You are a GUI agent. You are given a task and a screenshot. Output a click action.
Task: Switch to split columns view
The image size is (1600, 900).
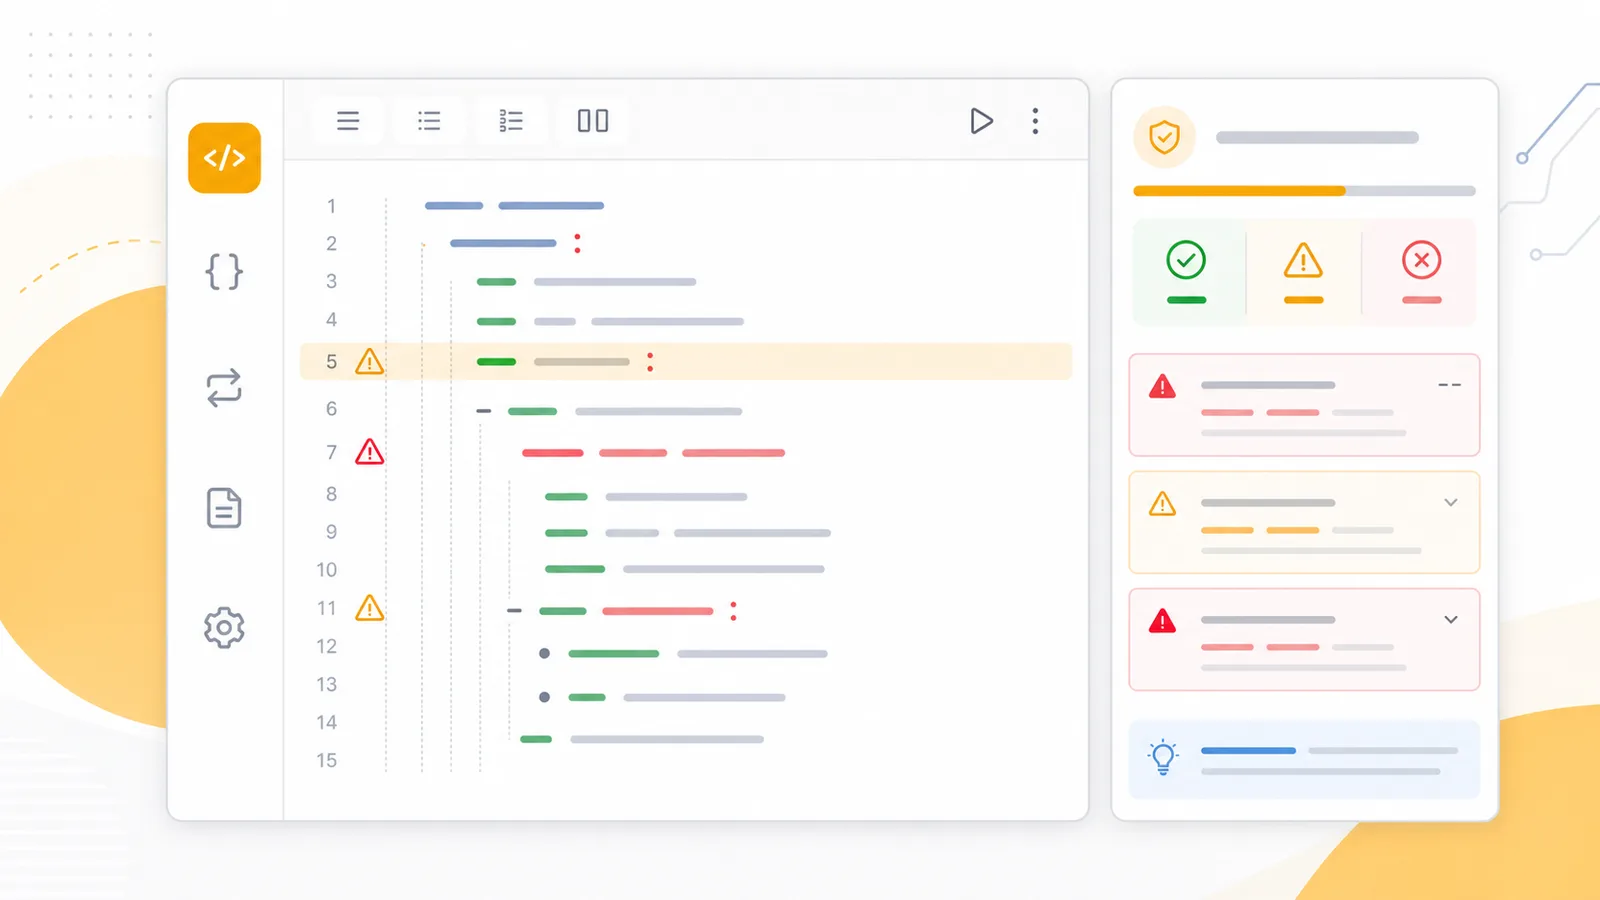click(593, 121)
